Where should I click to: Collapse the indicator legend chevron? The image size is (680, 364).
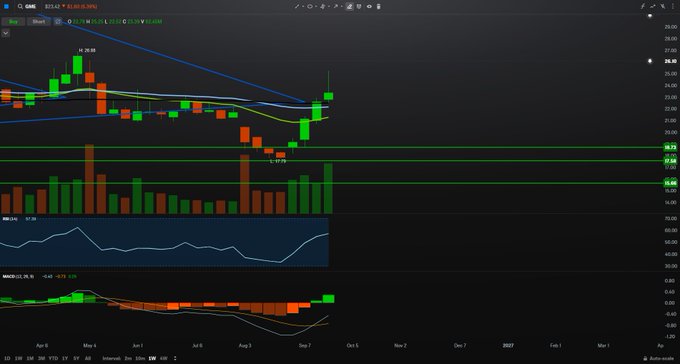coord(6,33)
